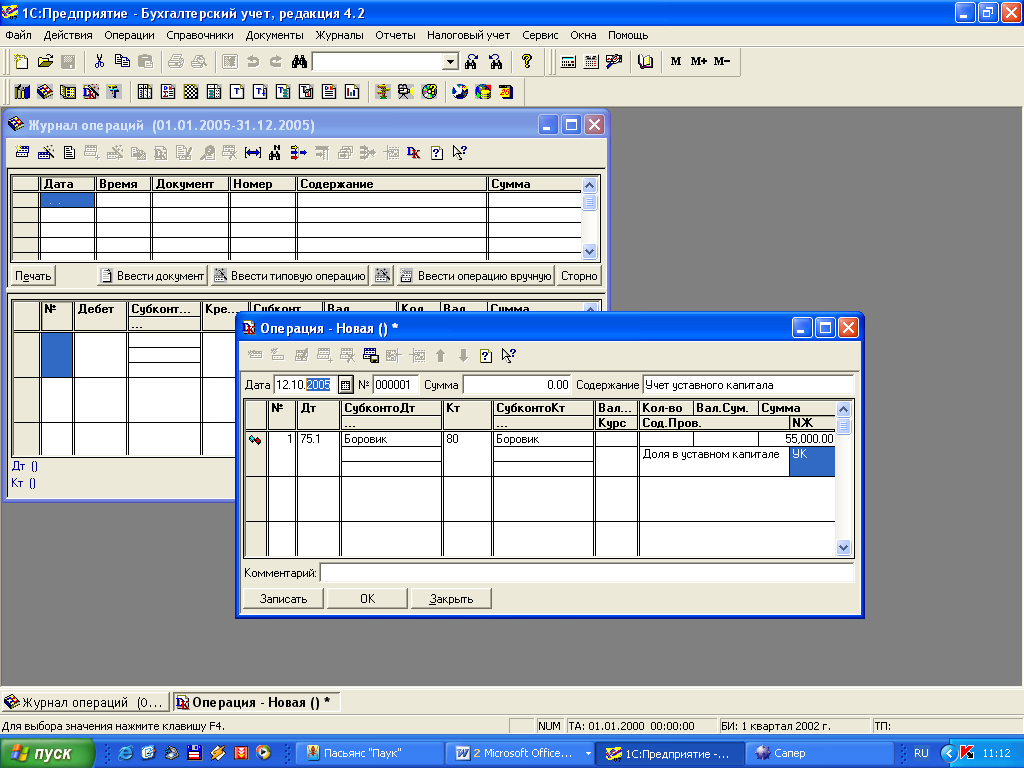Click the movie camera icon in second toolbar
The image size is (1024, 768).
click(x=406, y=92)
